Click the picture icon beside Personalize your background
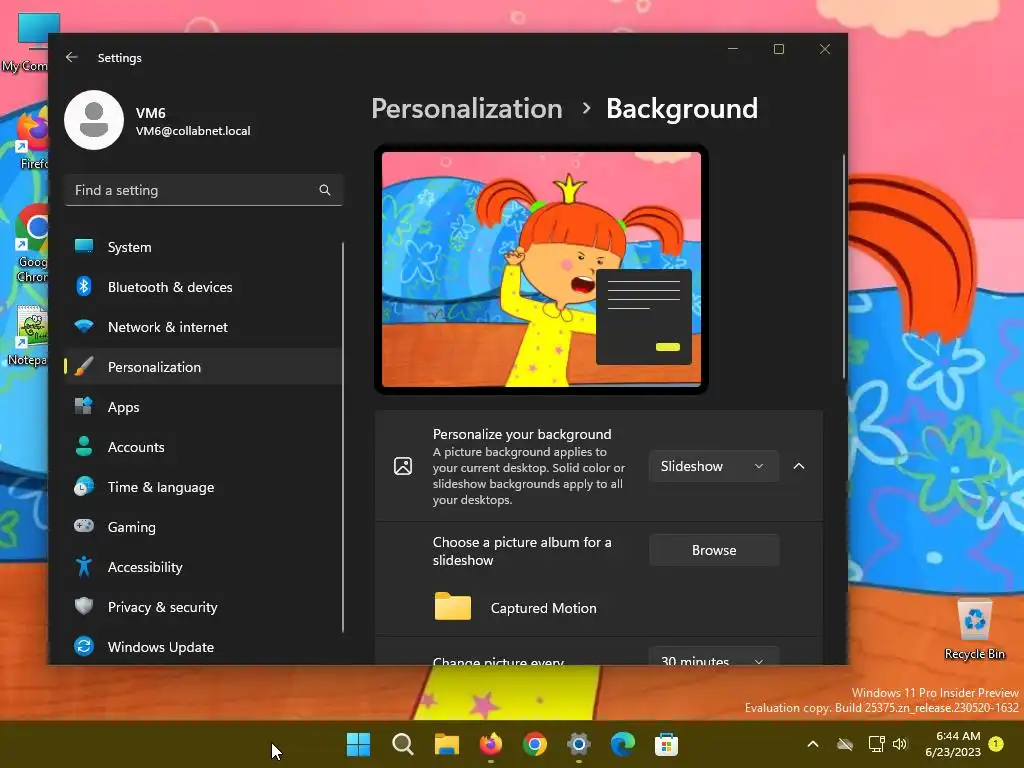The height and width of the screenshot is (768, 1024). pos(403,466)
